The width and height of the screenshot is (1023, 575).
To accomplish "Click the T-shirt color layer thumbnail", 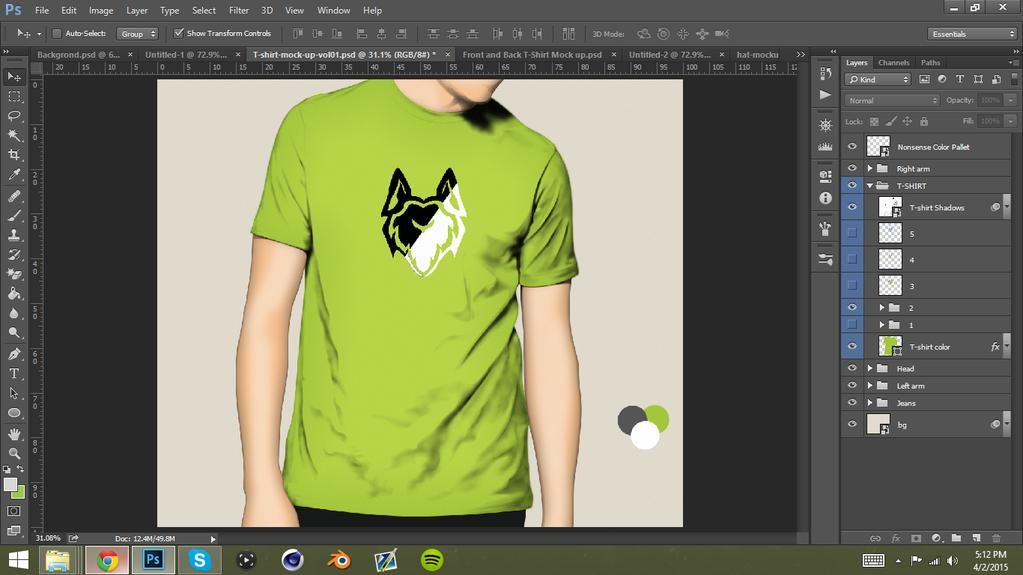I will click(x=890, y=347).
